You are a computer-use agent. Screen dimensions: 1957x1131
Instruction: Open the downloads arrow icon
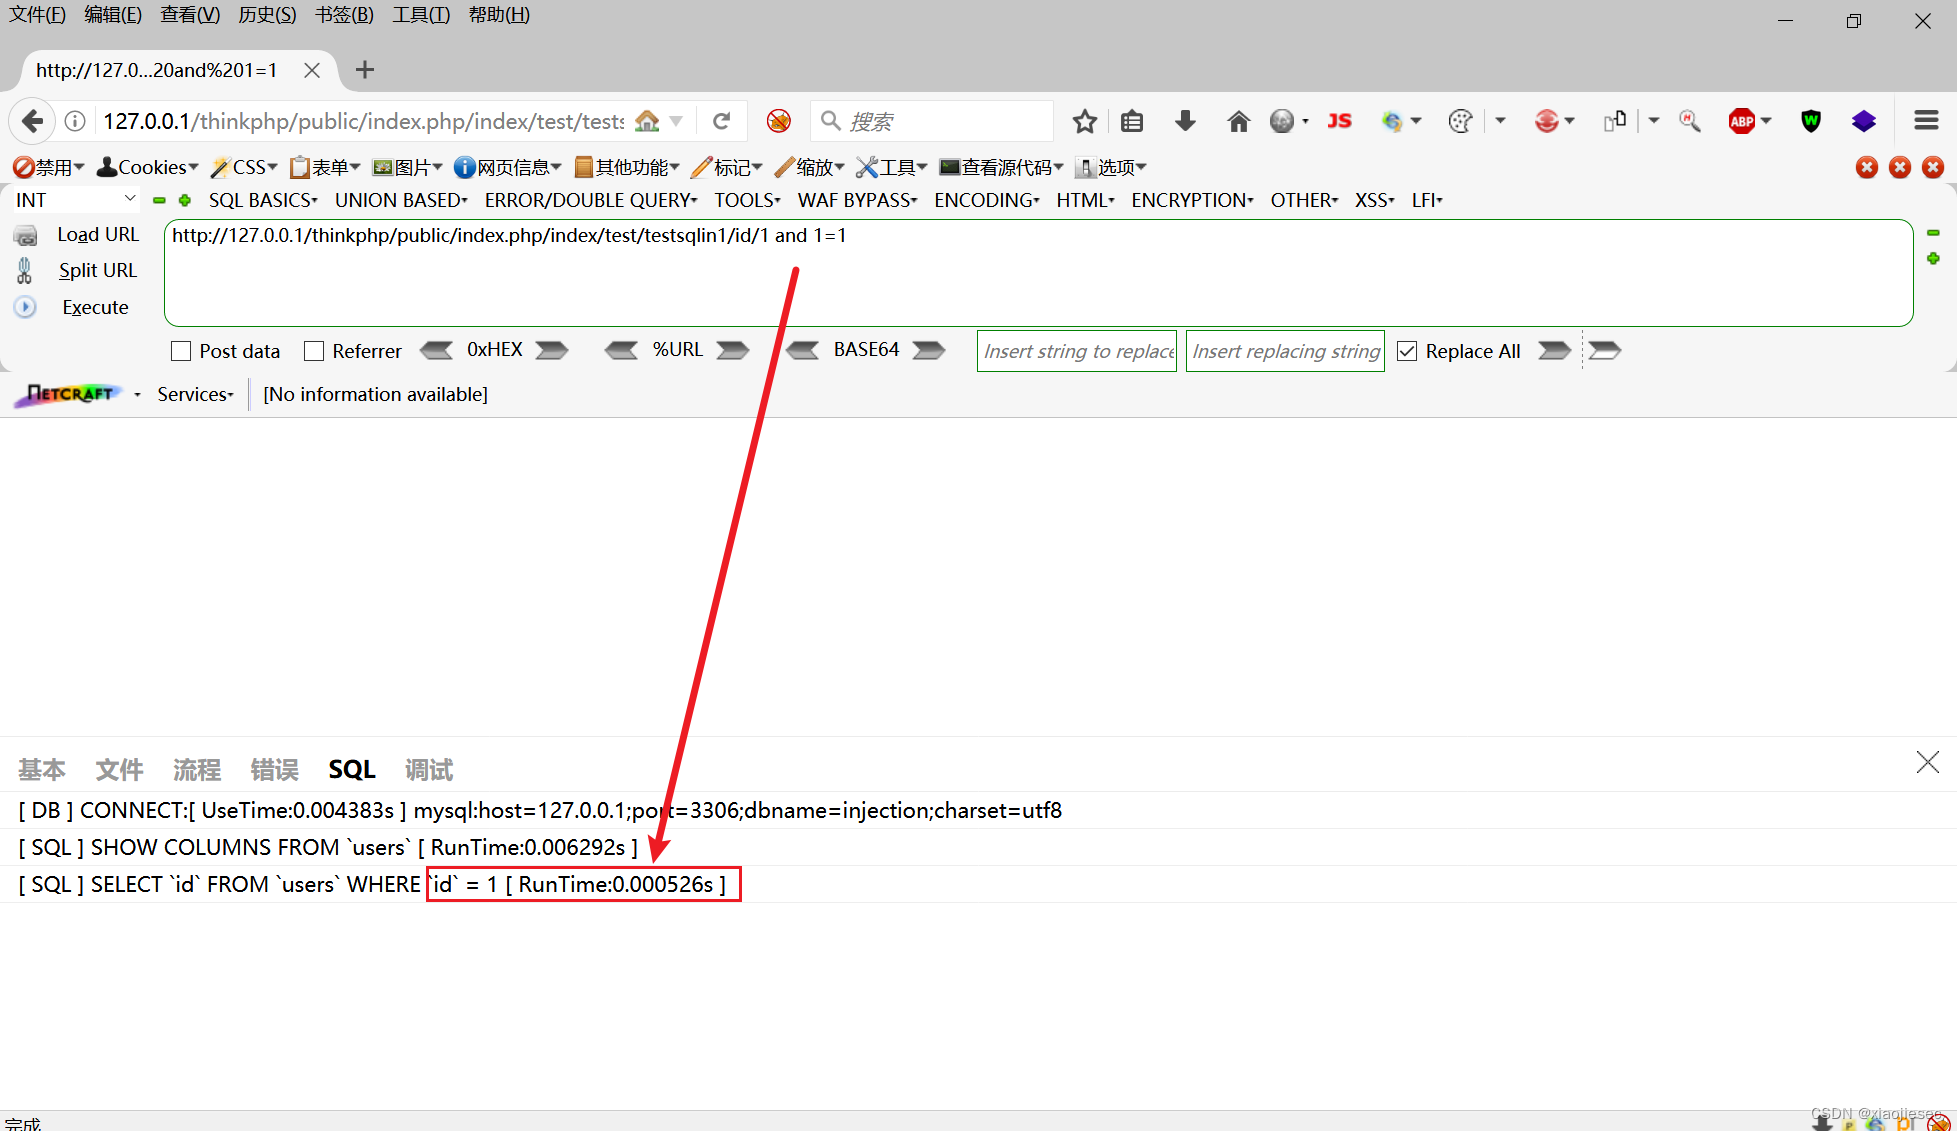click(x=1185, y=121)
